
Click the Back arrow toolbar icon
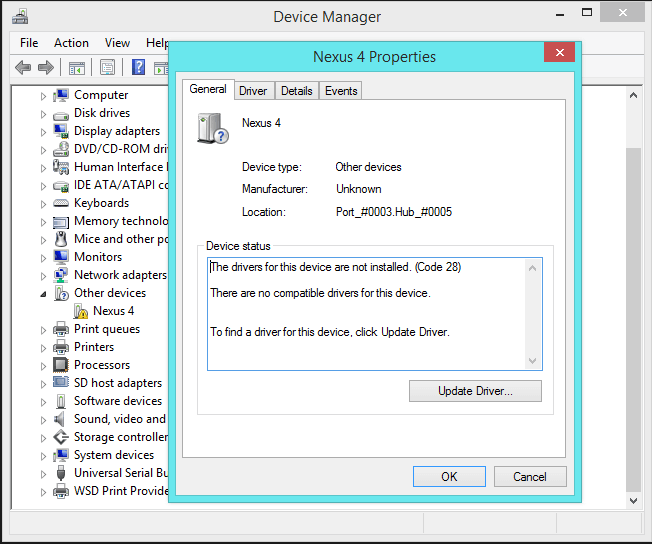pos(23,67)
